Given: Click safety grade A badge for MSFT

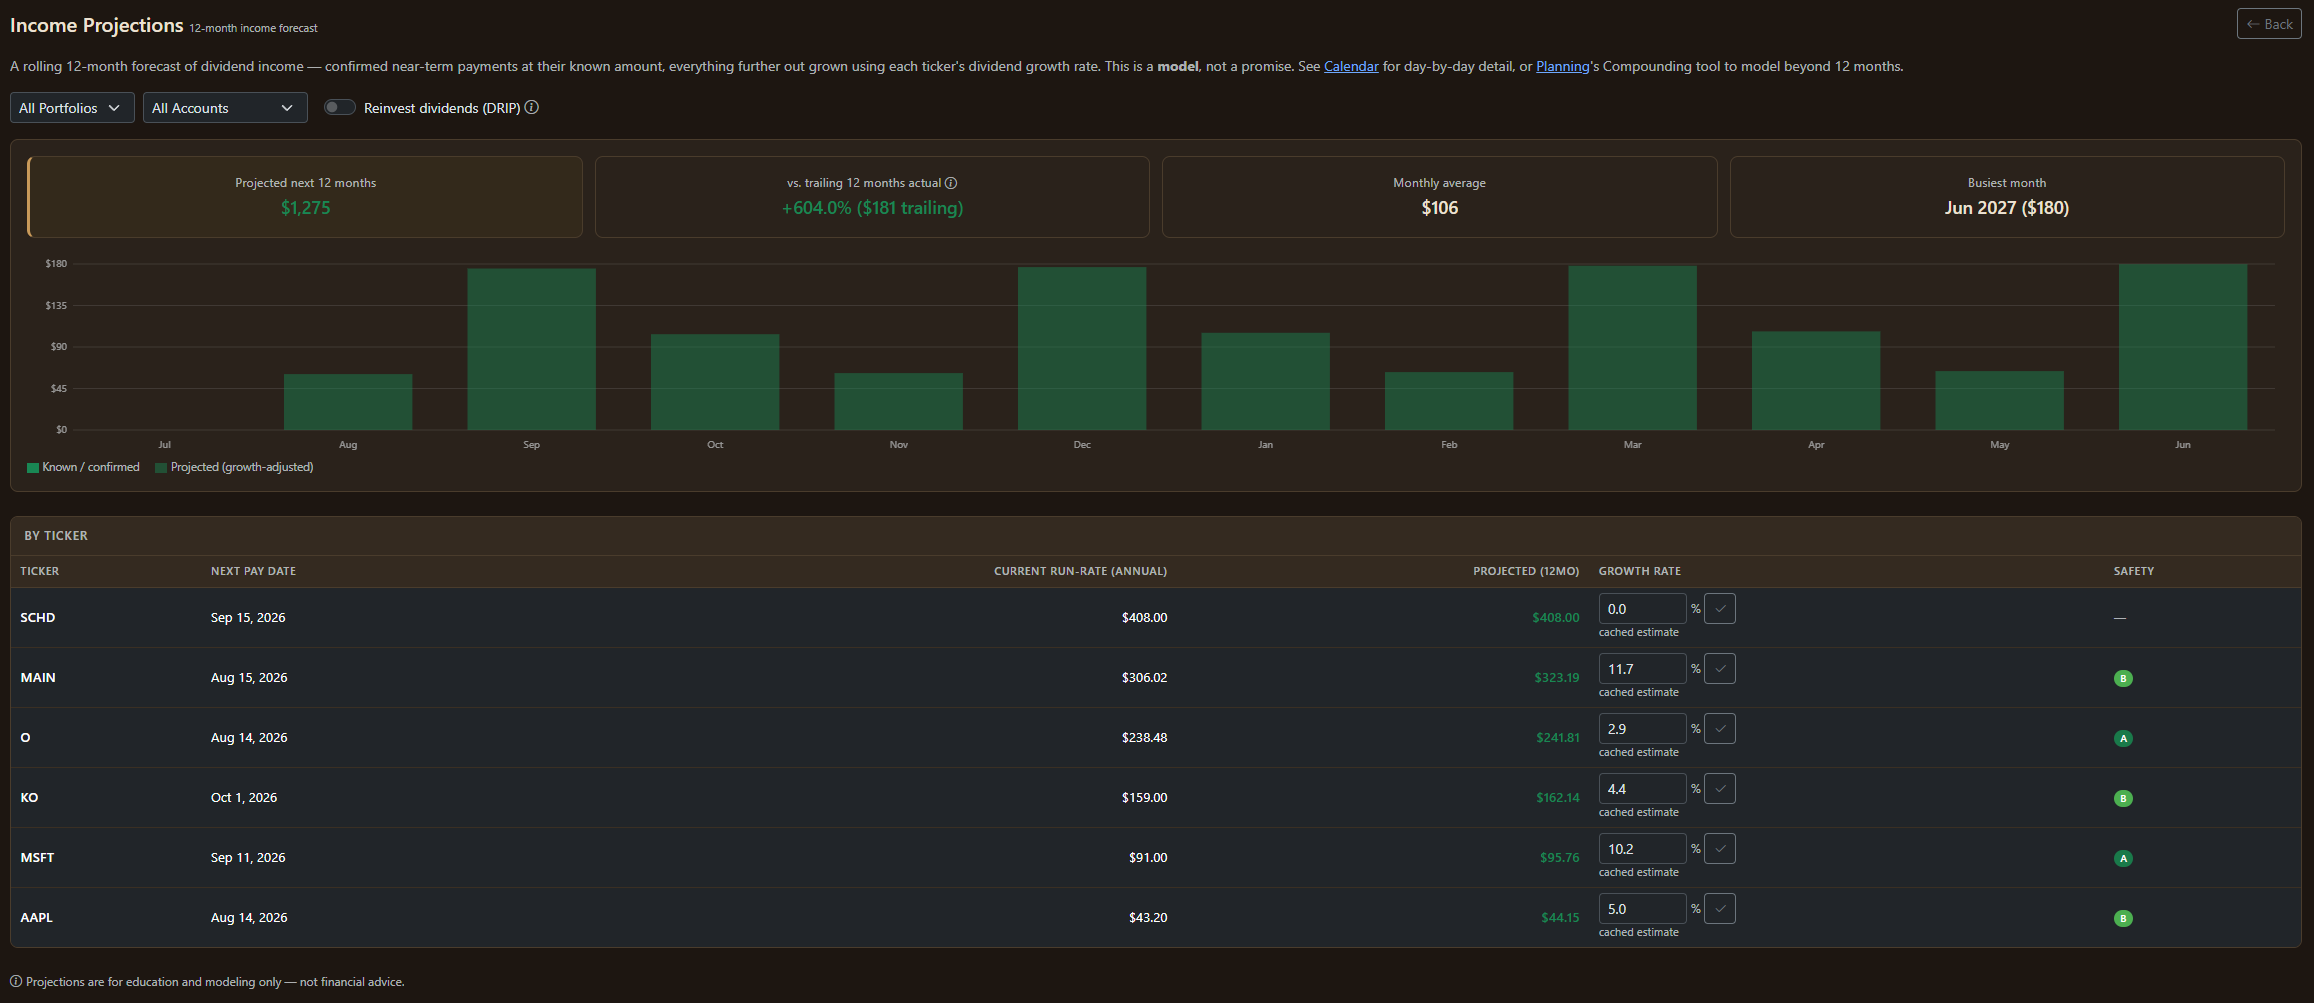Looking at the screenshot, I should click(x=2123, y=858).
